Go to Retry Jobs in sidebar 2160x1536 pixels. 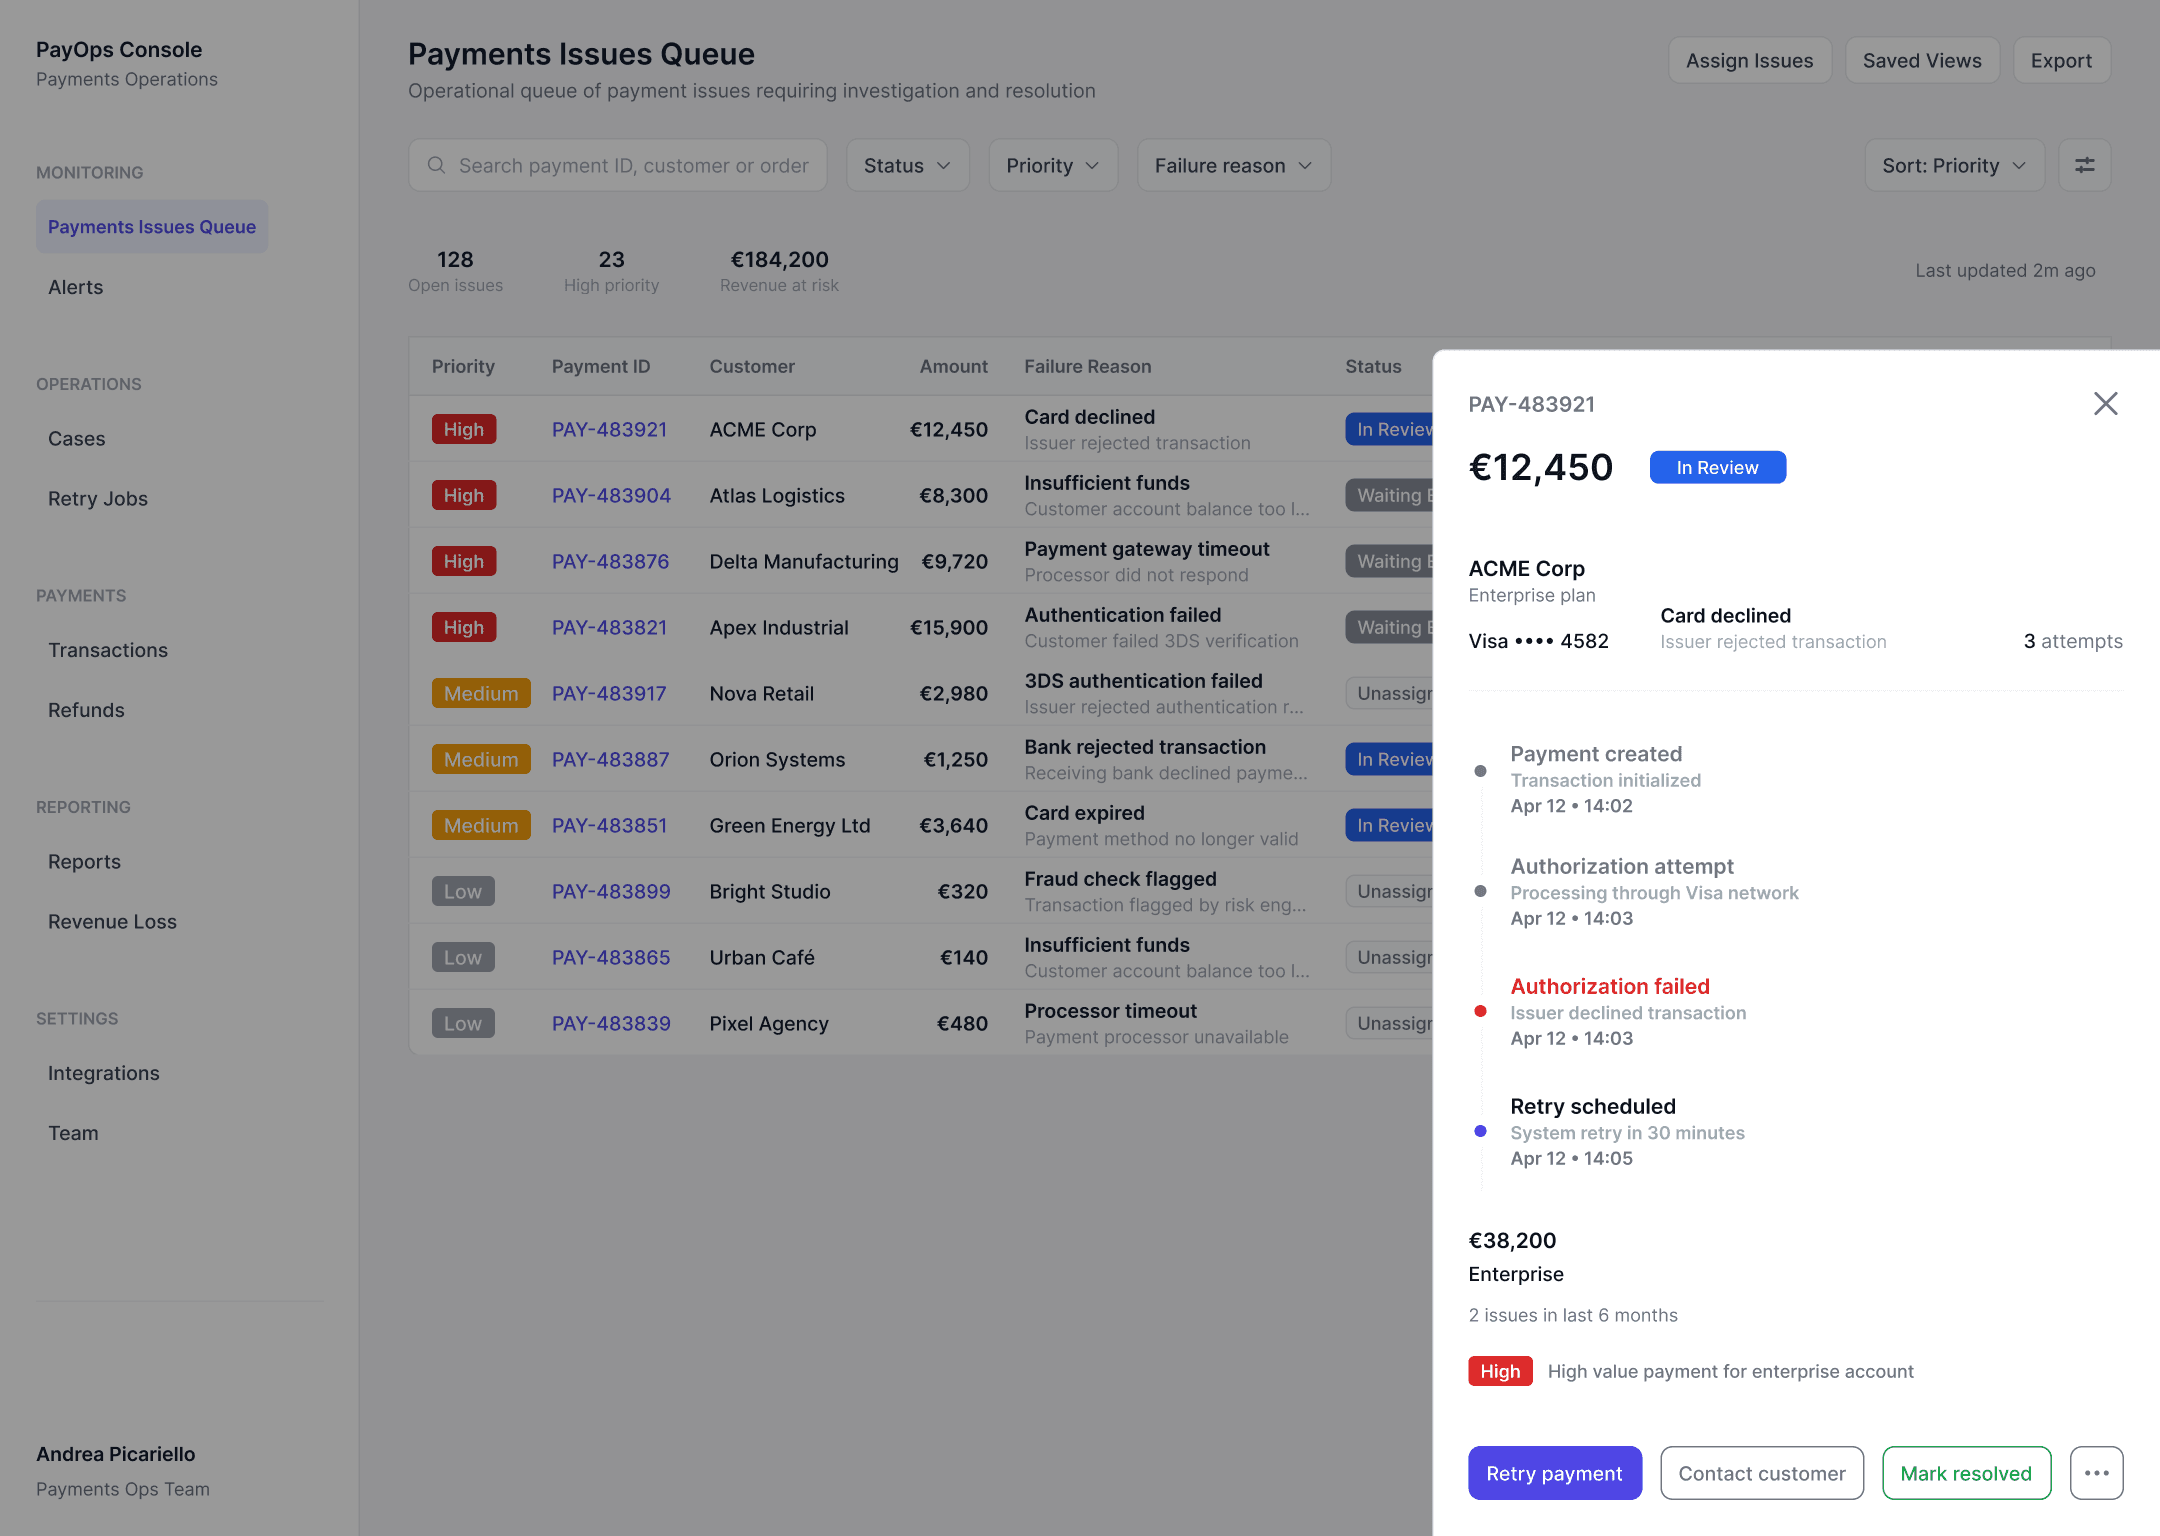point(98,499)
